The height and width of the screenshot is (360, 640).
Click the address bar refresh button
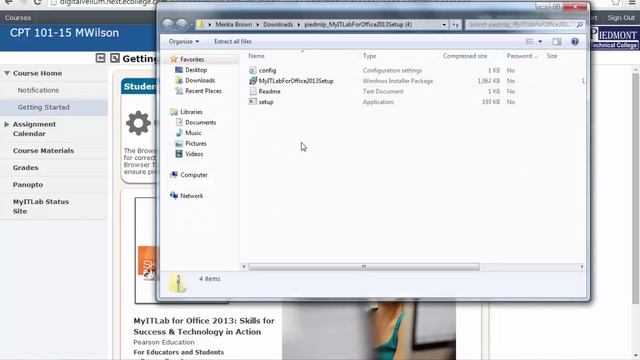pyautogui.click(x=456, y=25)
